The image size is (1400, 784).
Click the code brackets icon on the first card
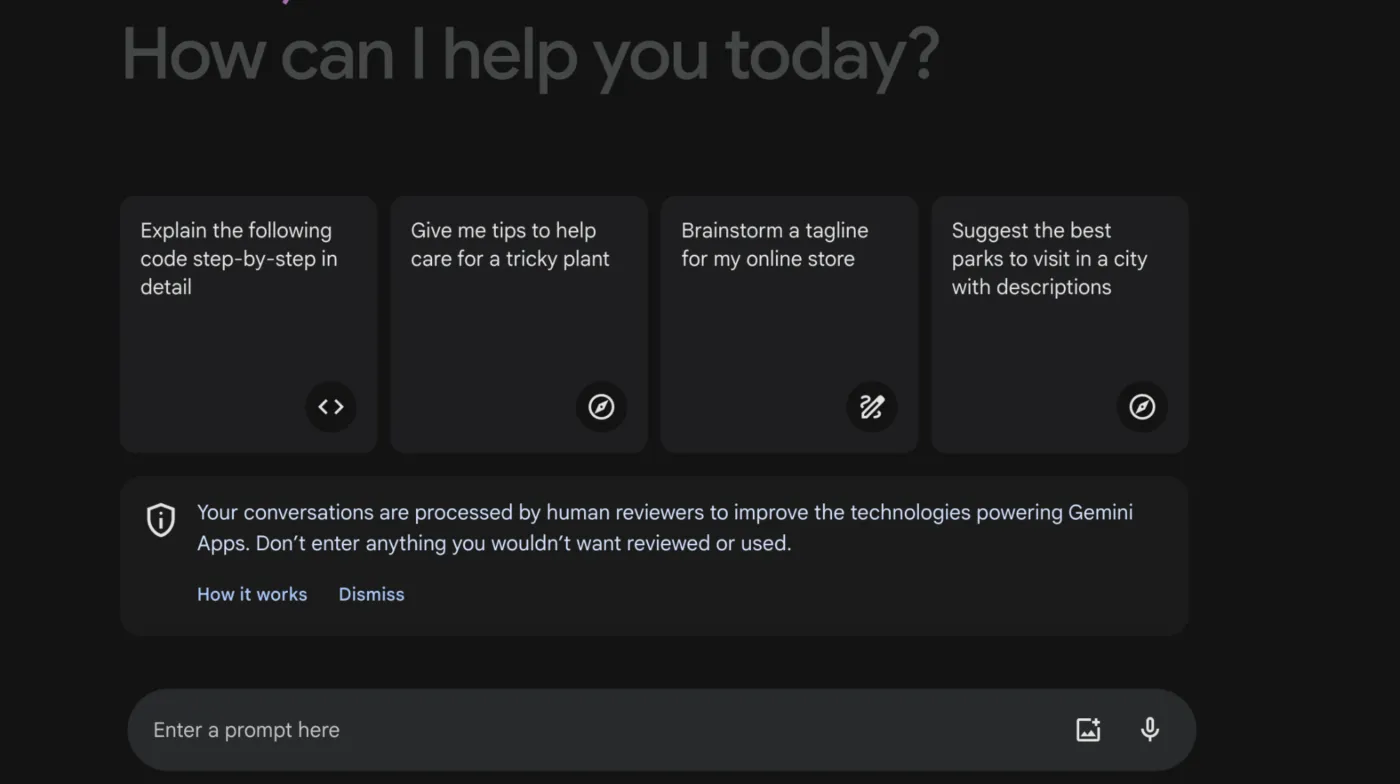[331, 407]
